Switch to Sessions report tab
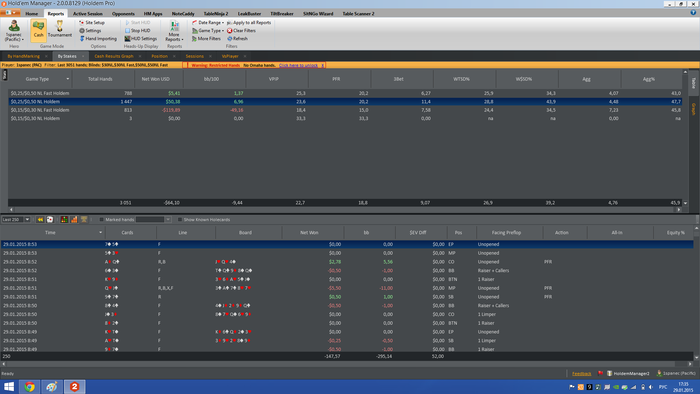 coord(195,56)
